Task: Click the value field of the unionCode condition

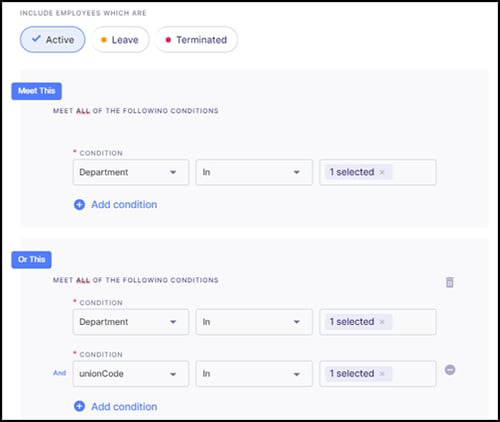Action: (378, 374)
